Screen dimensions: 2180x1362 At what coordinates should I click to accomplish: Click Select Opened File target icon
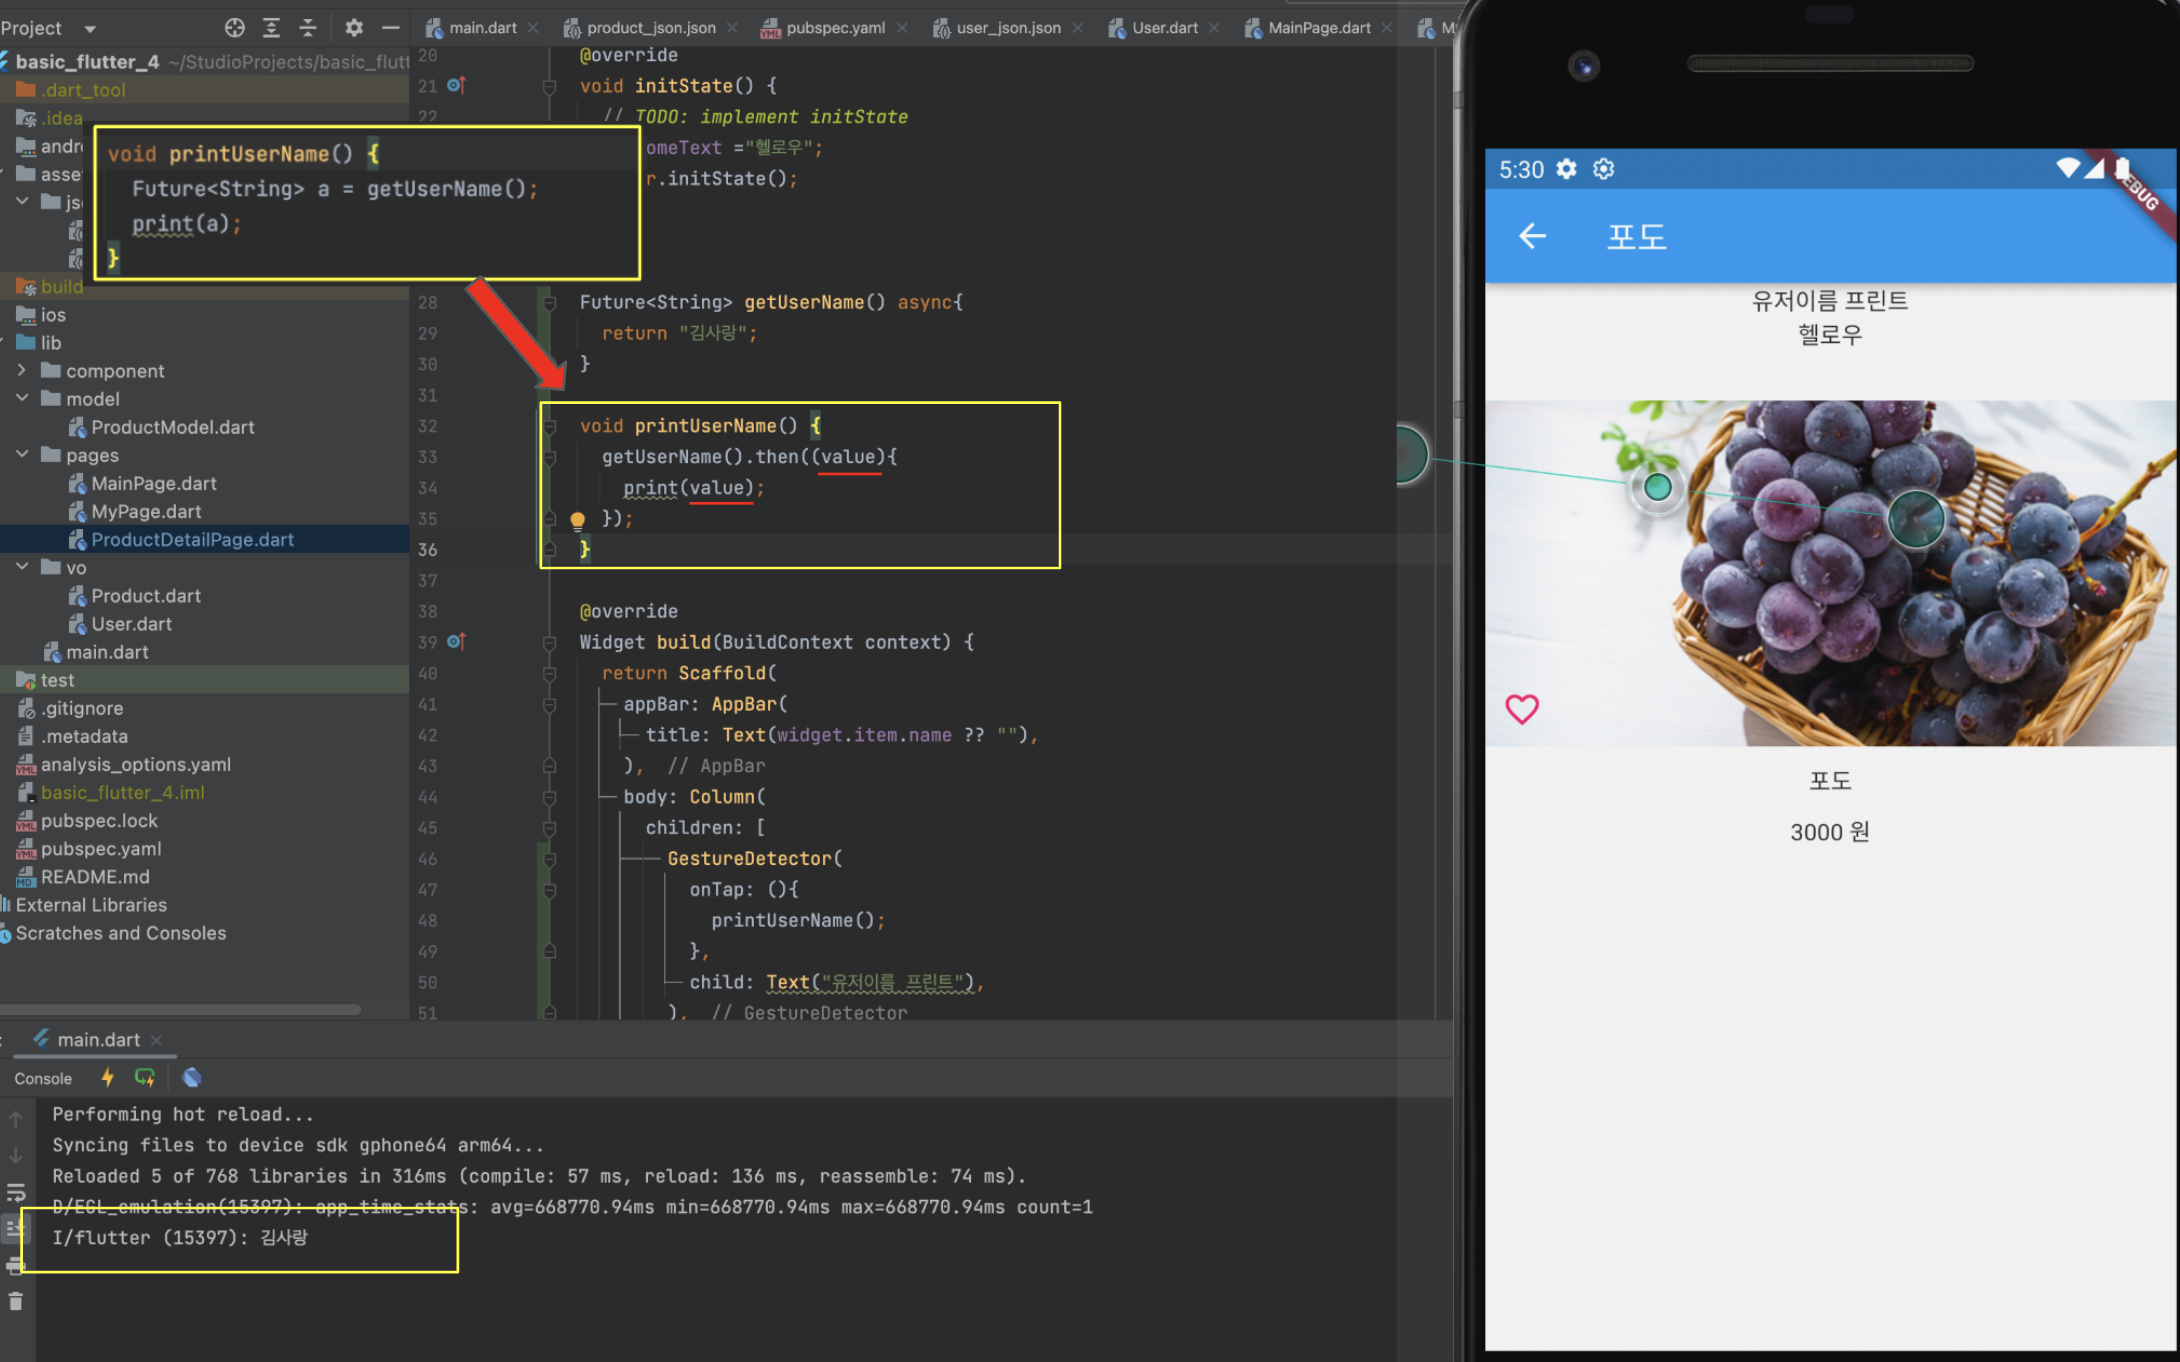pos(234,28)
